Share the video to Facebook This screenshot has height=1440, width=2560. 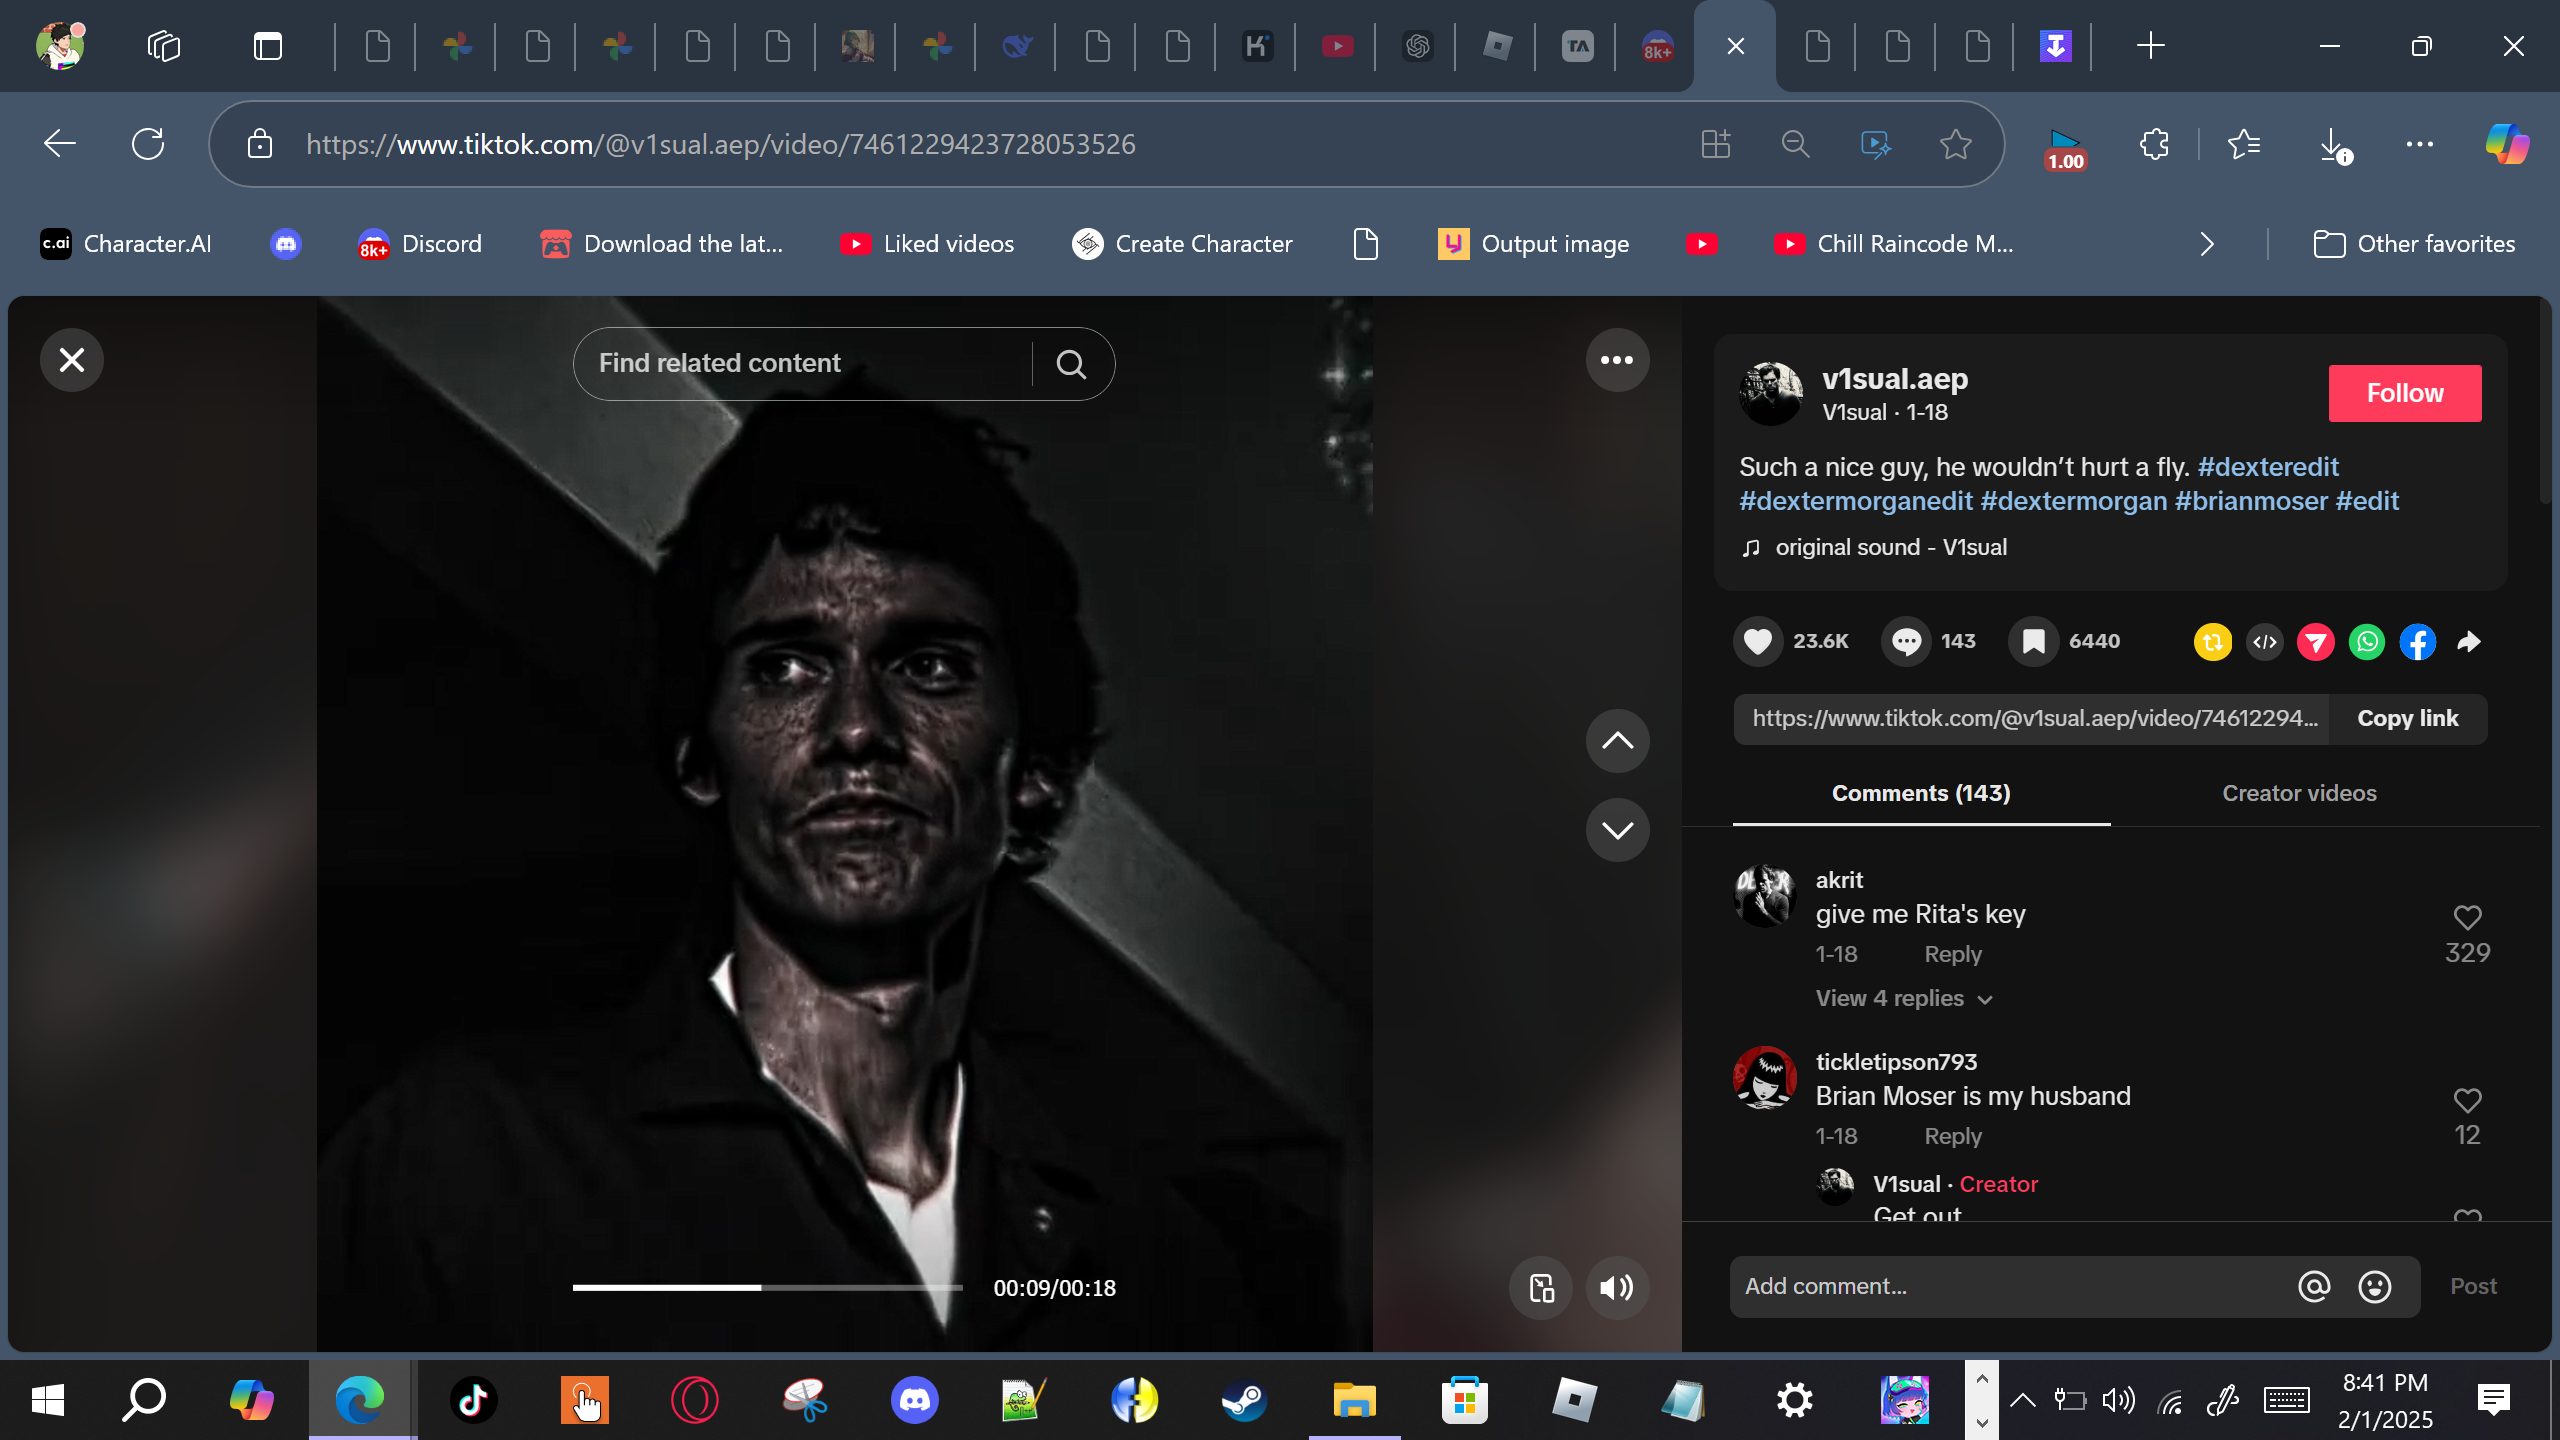[2417, 642]
